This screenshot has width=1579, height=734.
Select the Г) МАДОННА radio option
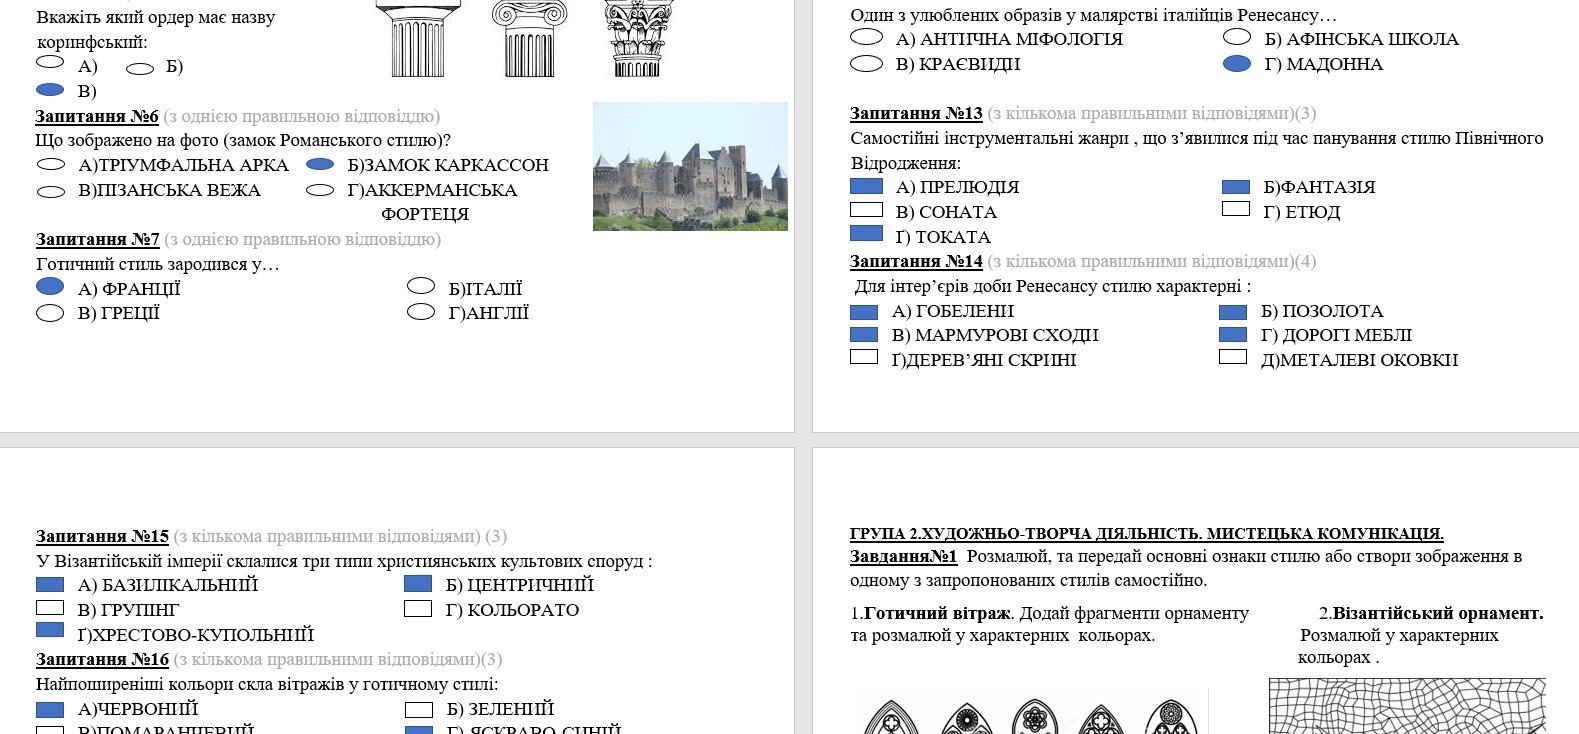pyautogui.click(x=1237, y=64)
